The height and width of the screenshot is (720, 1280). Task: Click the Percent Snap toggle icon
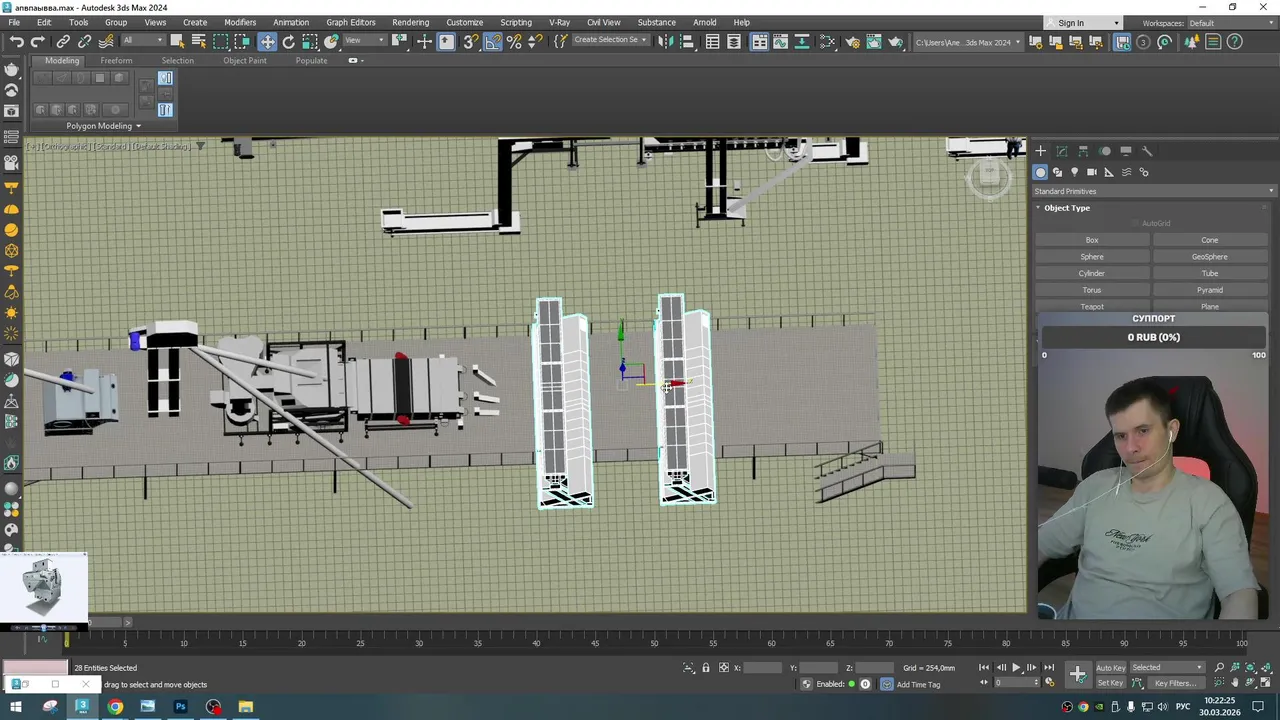(x=514, y=41)
